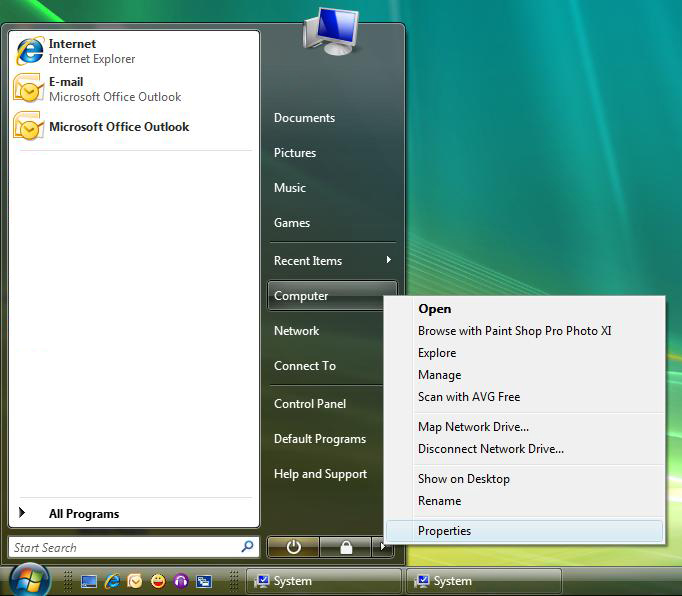Select Properties at the context menu bottom
Screen dimensions: 682x596
pyautogui.click(x=525, y=531)
